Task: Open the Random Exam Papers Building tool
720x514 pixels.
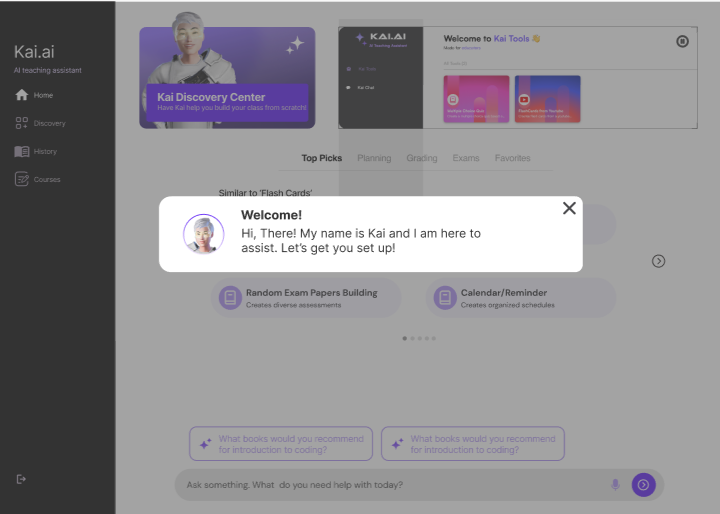Action: [306, 298]
